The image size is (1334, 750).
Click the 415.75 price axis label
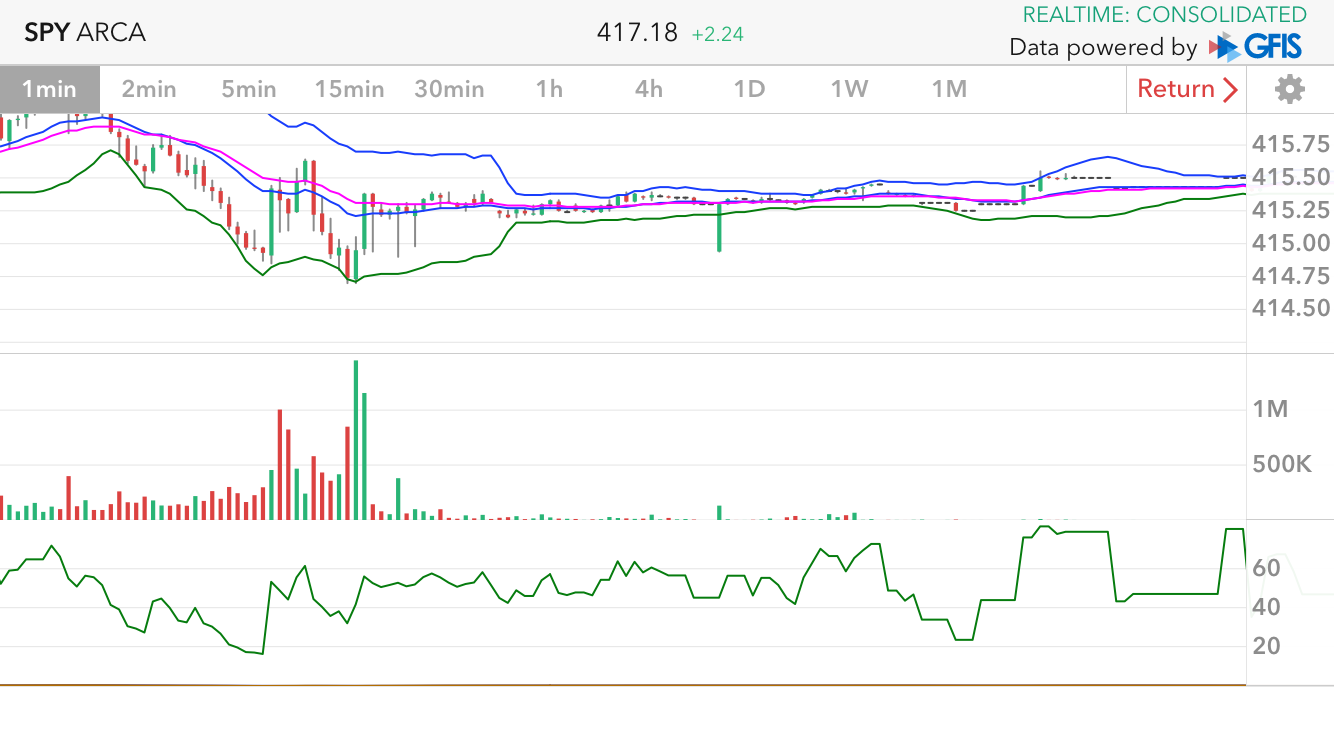point(1291,144)
